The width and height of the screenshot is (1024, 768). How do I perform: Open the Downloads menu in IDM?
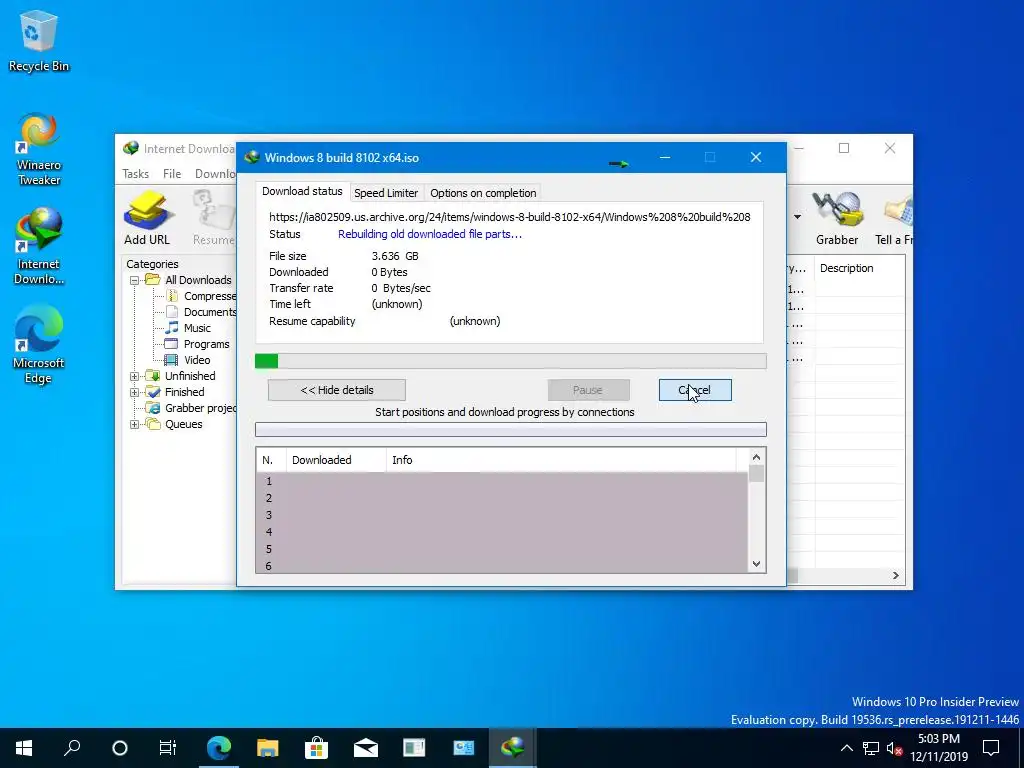[216, 174]
